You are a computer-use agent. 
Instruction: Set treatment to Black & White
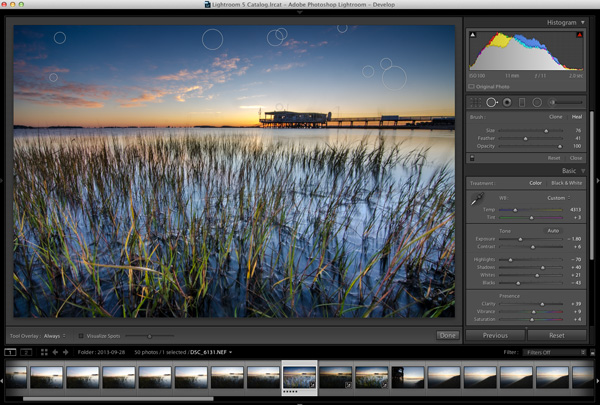click(566, 183)
